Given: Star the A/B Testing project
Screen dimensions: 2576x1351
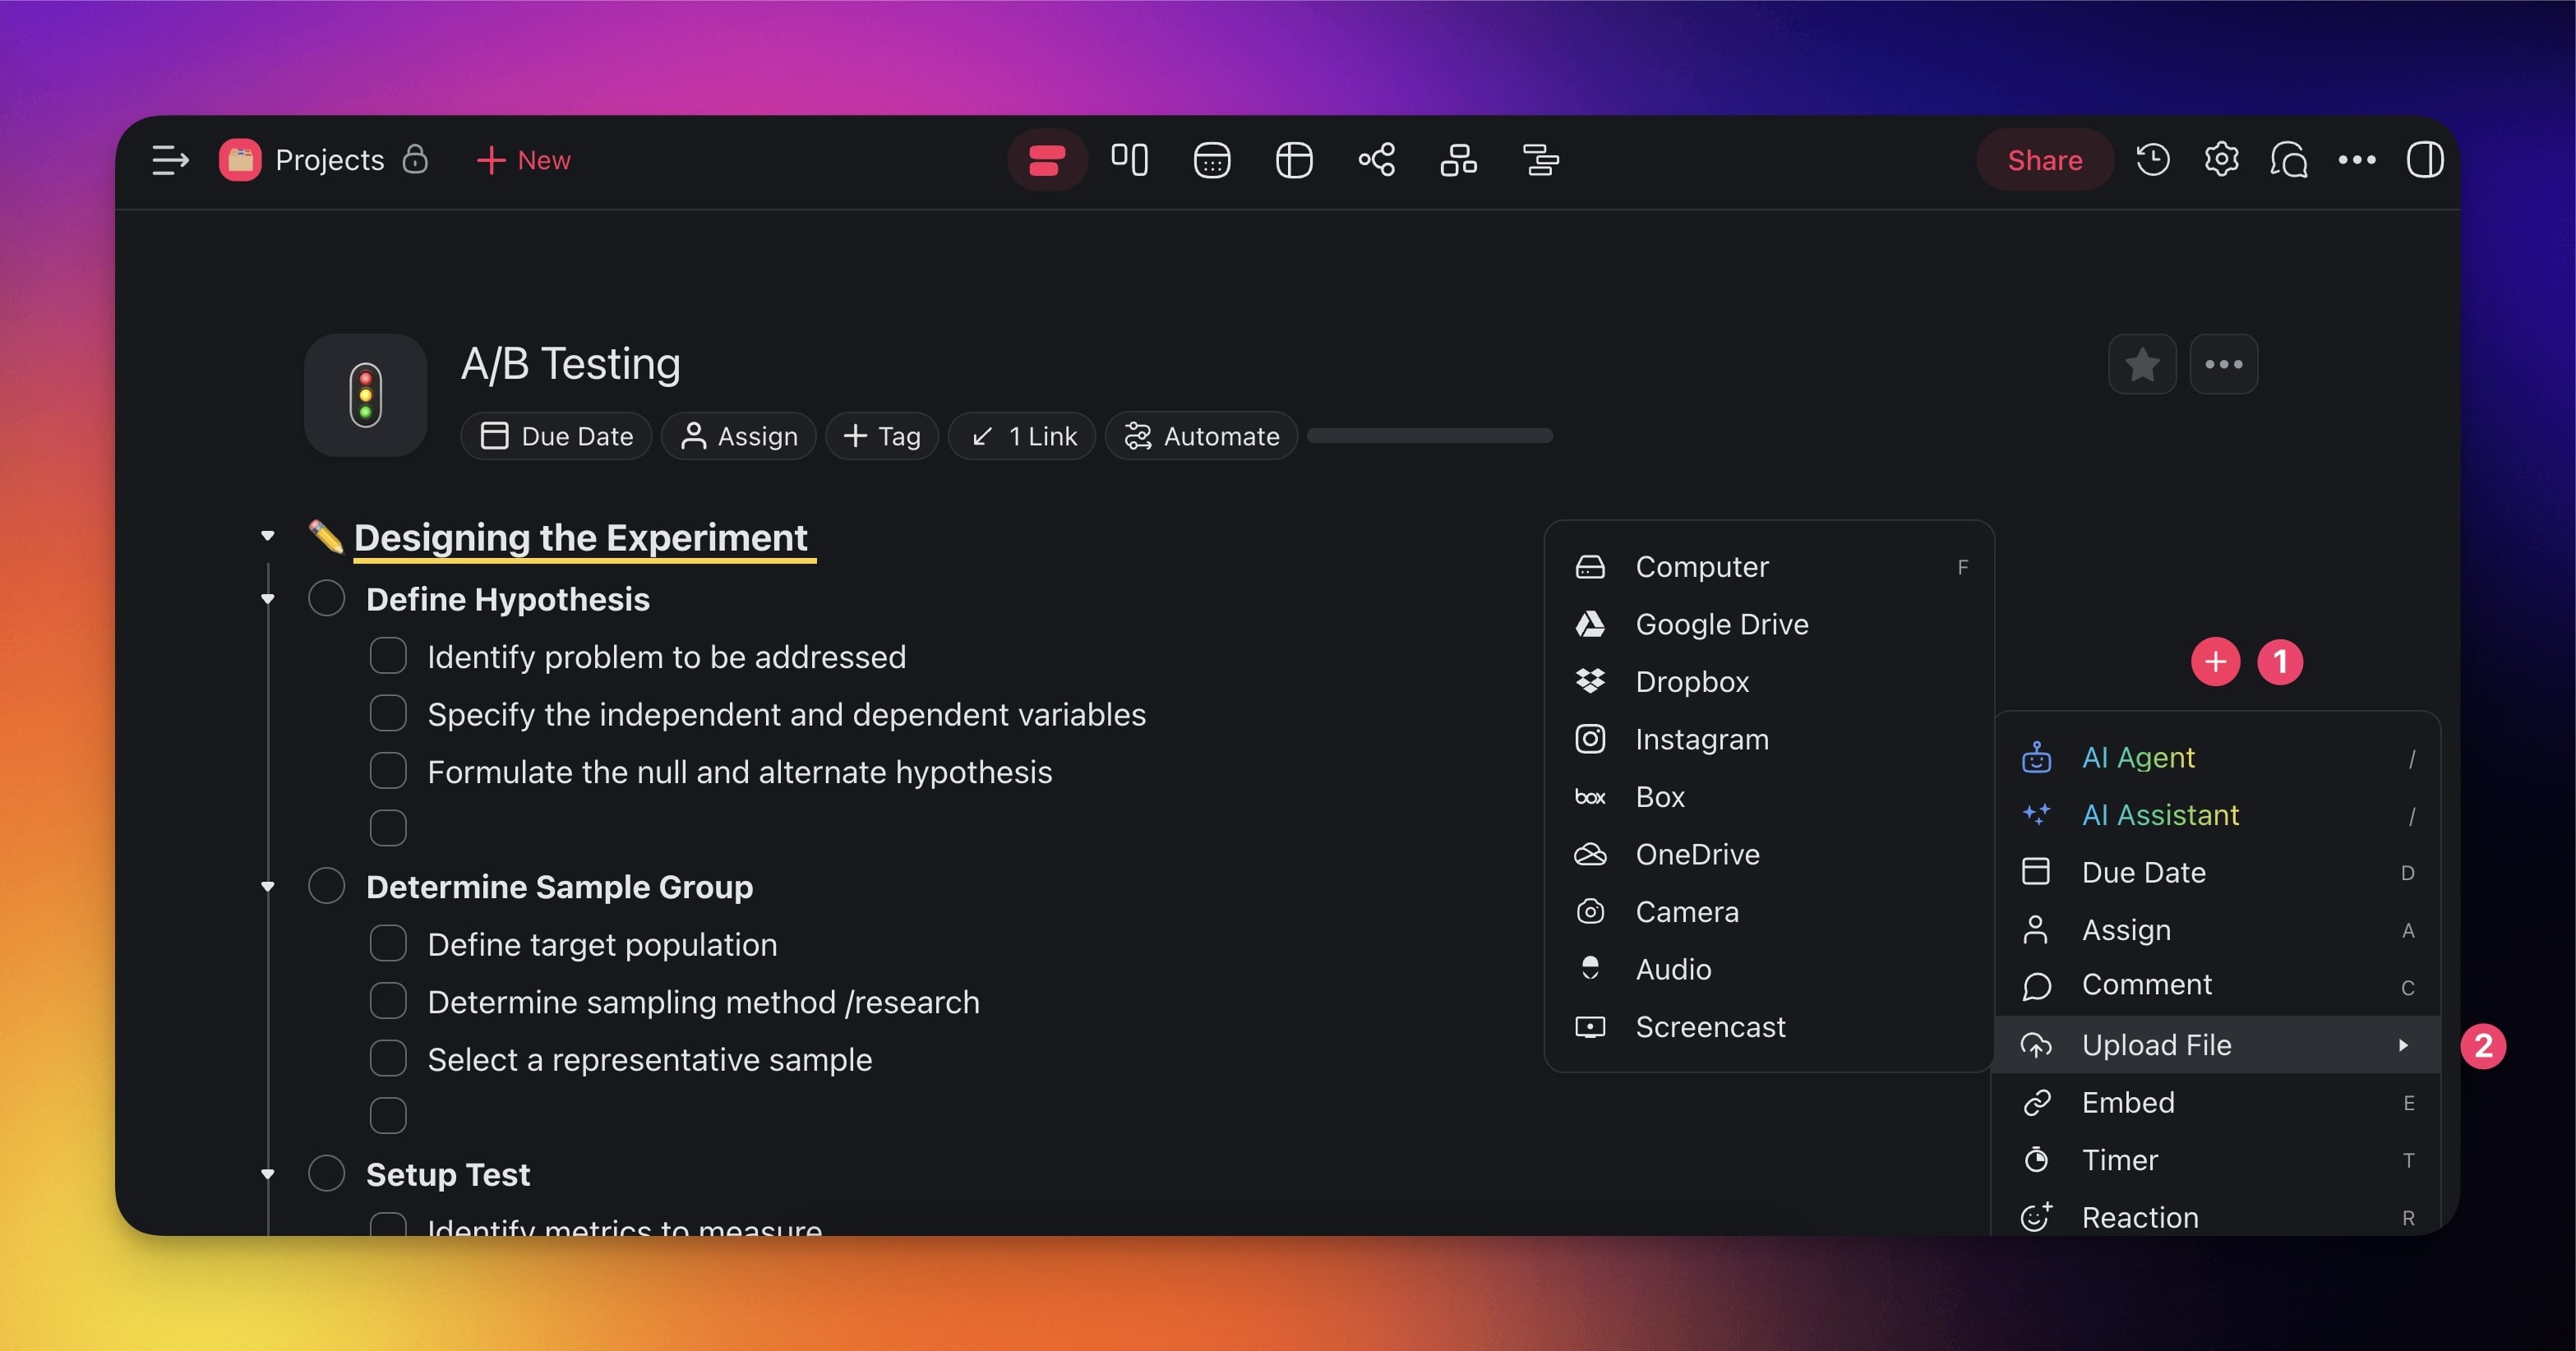Looking at the screenshot, I should coord(2141,364).
